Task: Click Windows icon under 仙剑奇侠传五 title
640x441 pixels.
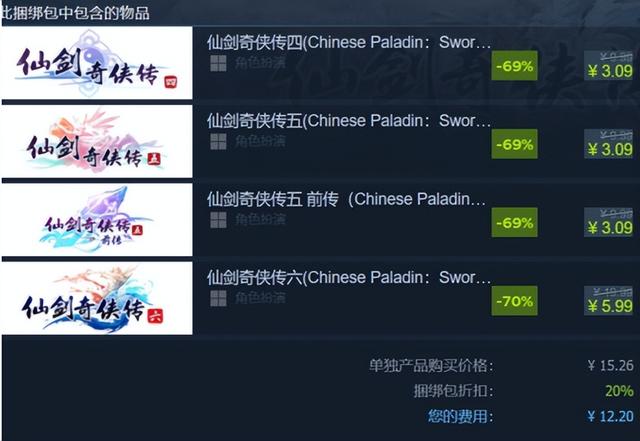Action: (x=218, y=142)
